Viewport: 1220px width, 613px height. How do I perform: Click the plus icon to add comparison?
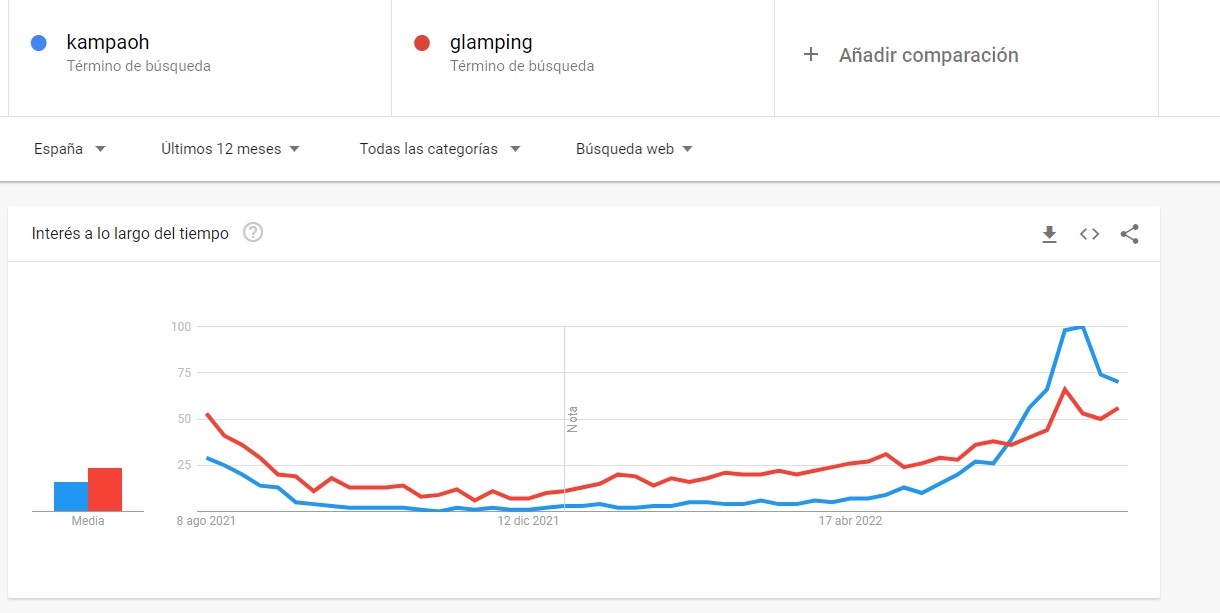click(x=811, y=55)
